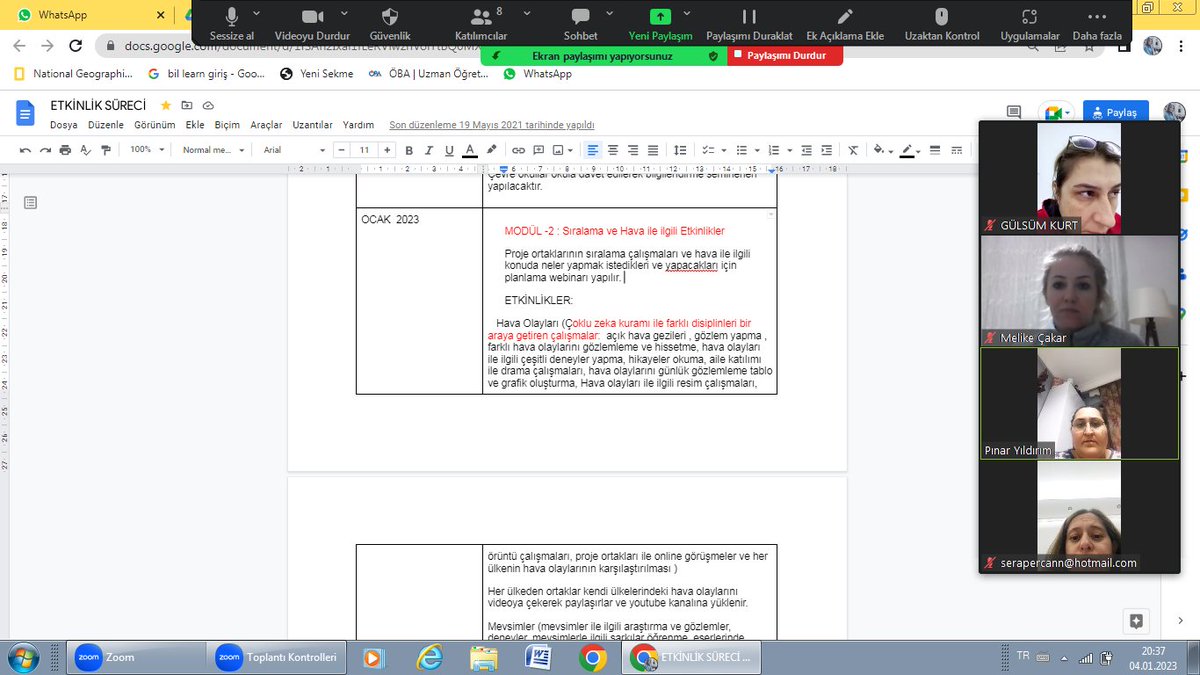The width and height of the screenshot is (1200, 675).
Task: Close the WhatsApp browser tab
Action: (x=161, y=15)
